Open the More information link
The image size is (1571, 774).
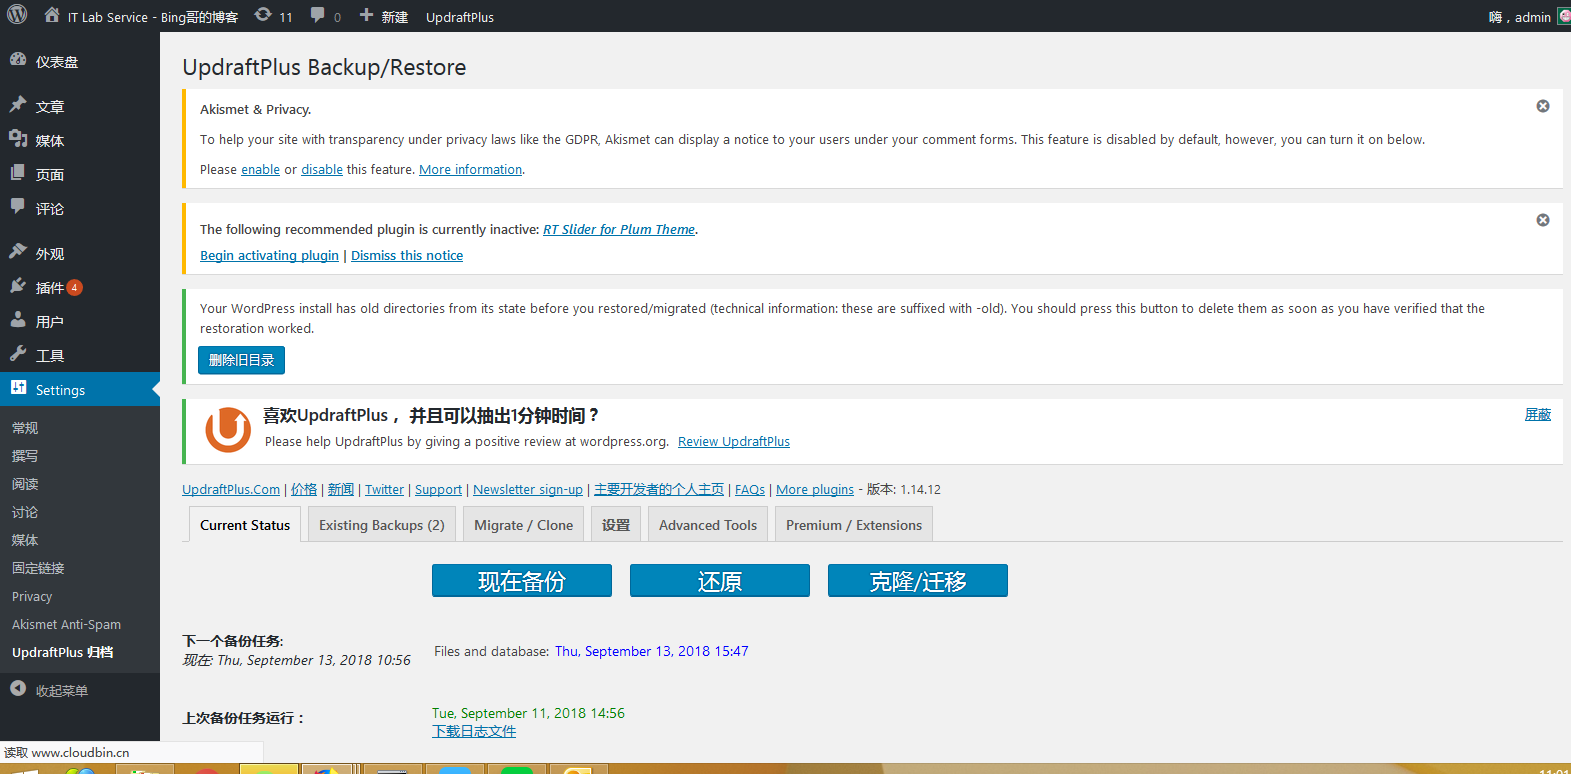click(x=470, y=170)
